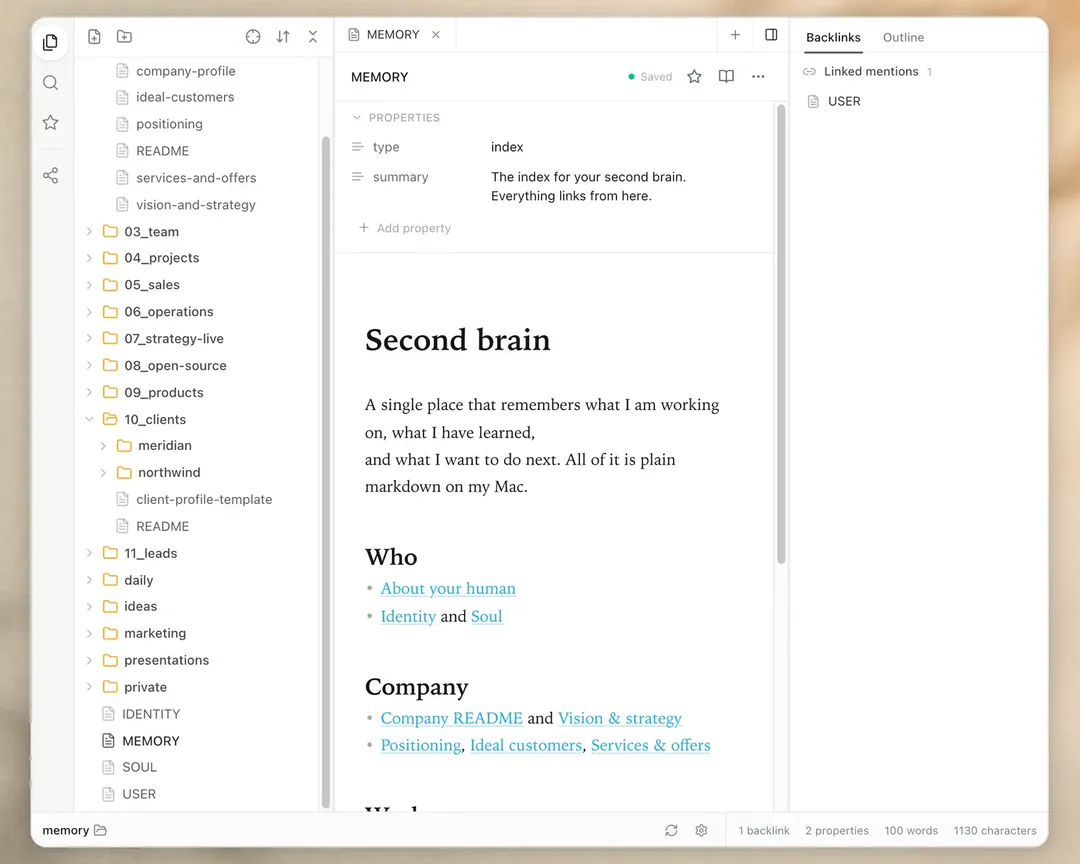Switch to the Backlinks tab
The image size is (1080, 864).
pos(833,37)
